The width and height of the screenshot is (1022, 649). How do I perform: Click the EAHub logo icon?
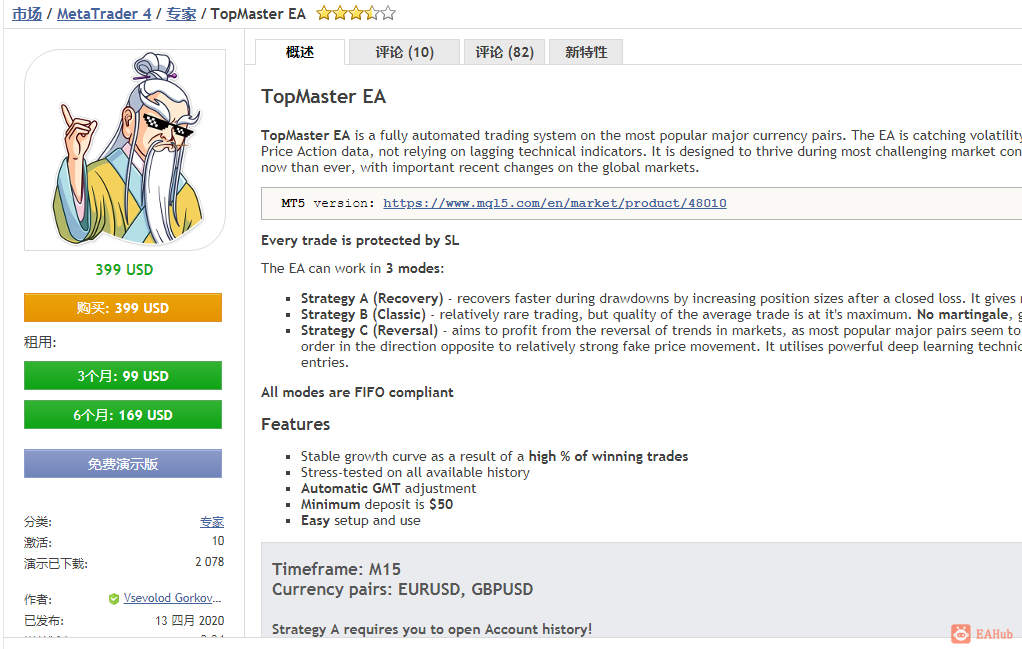coord(961,633)
